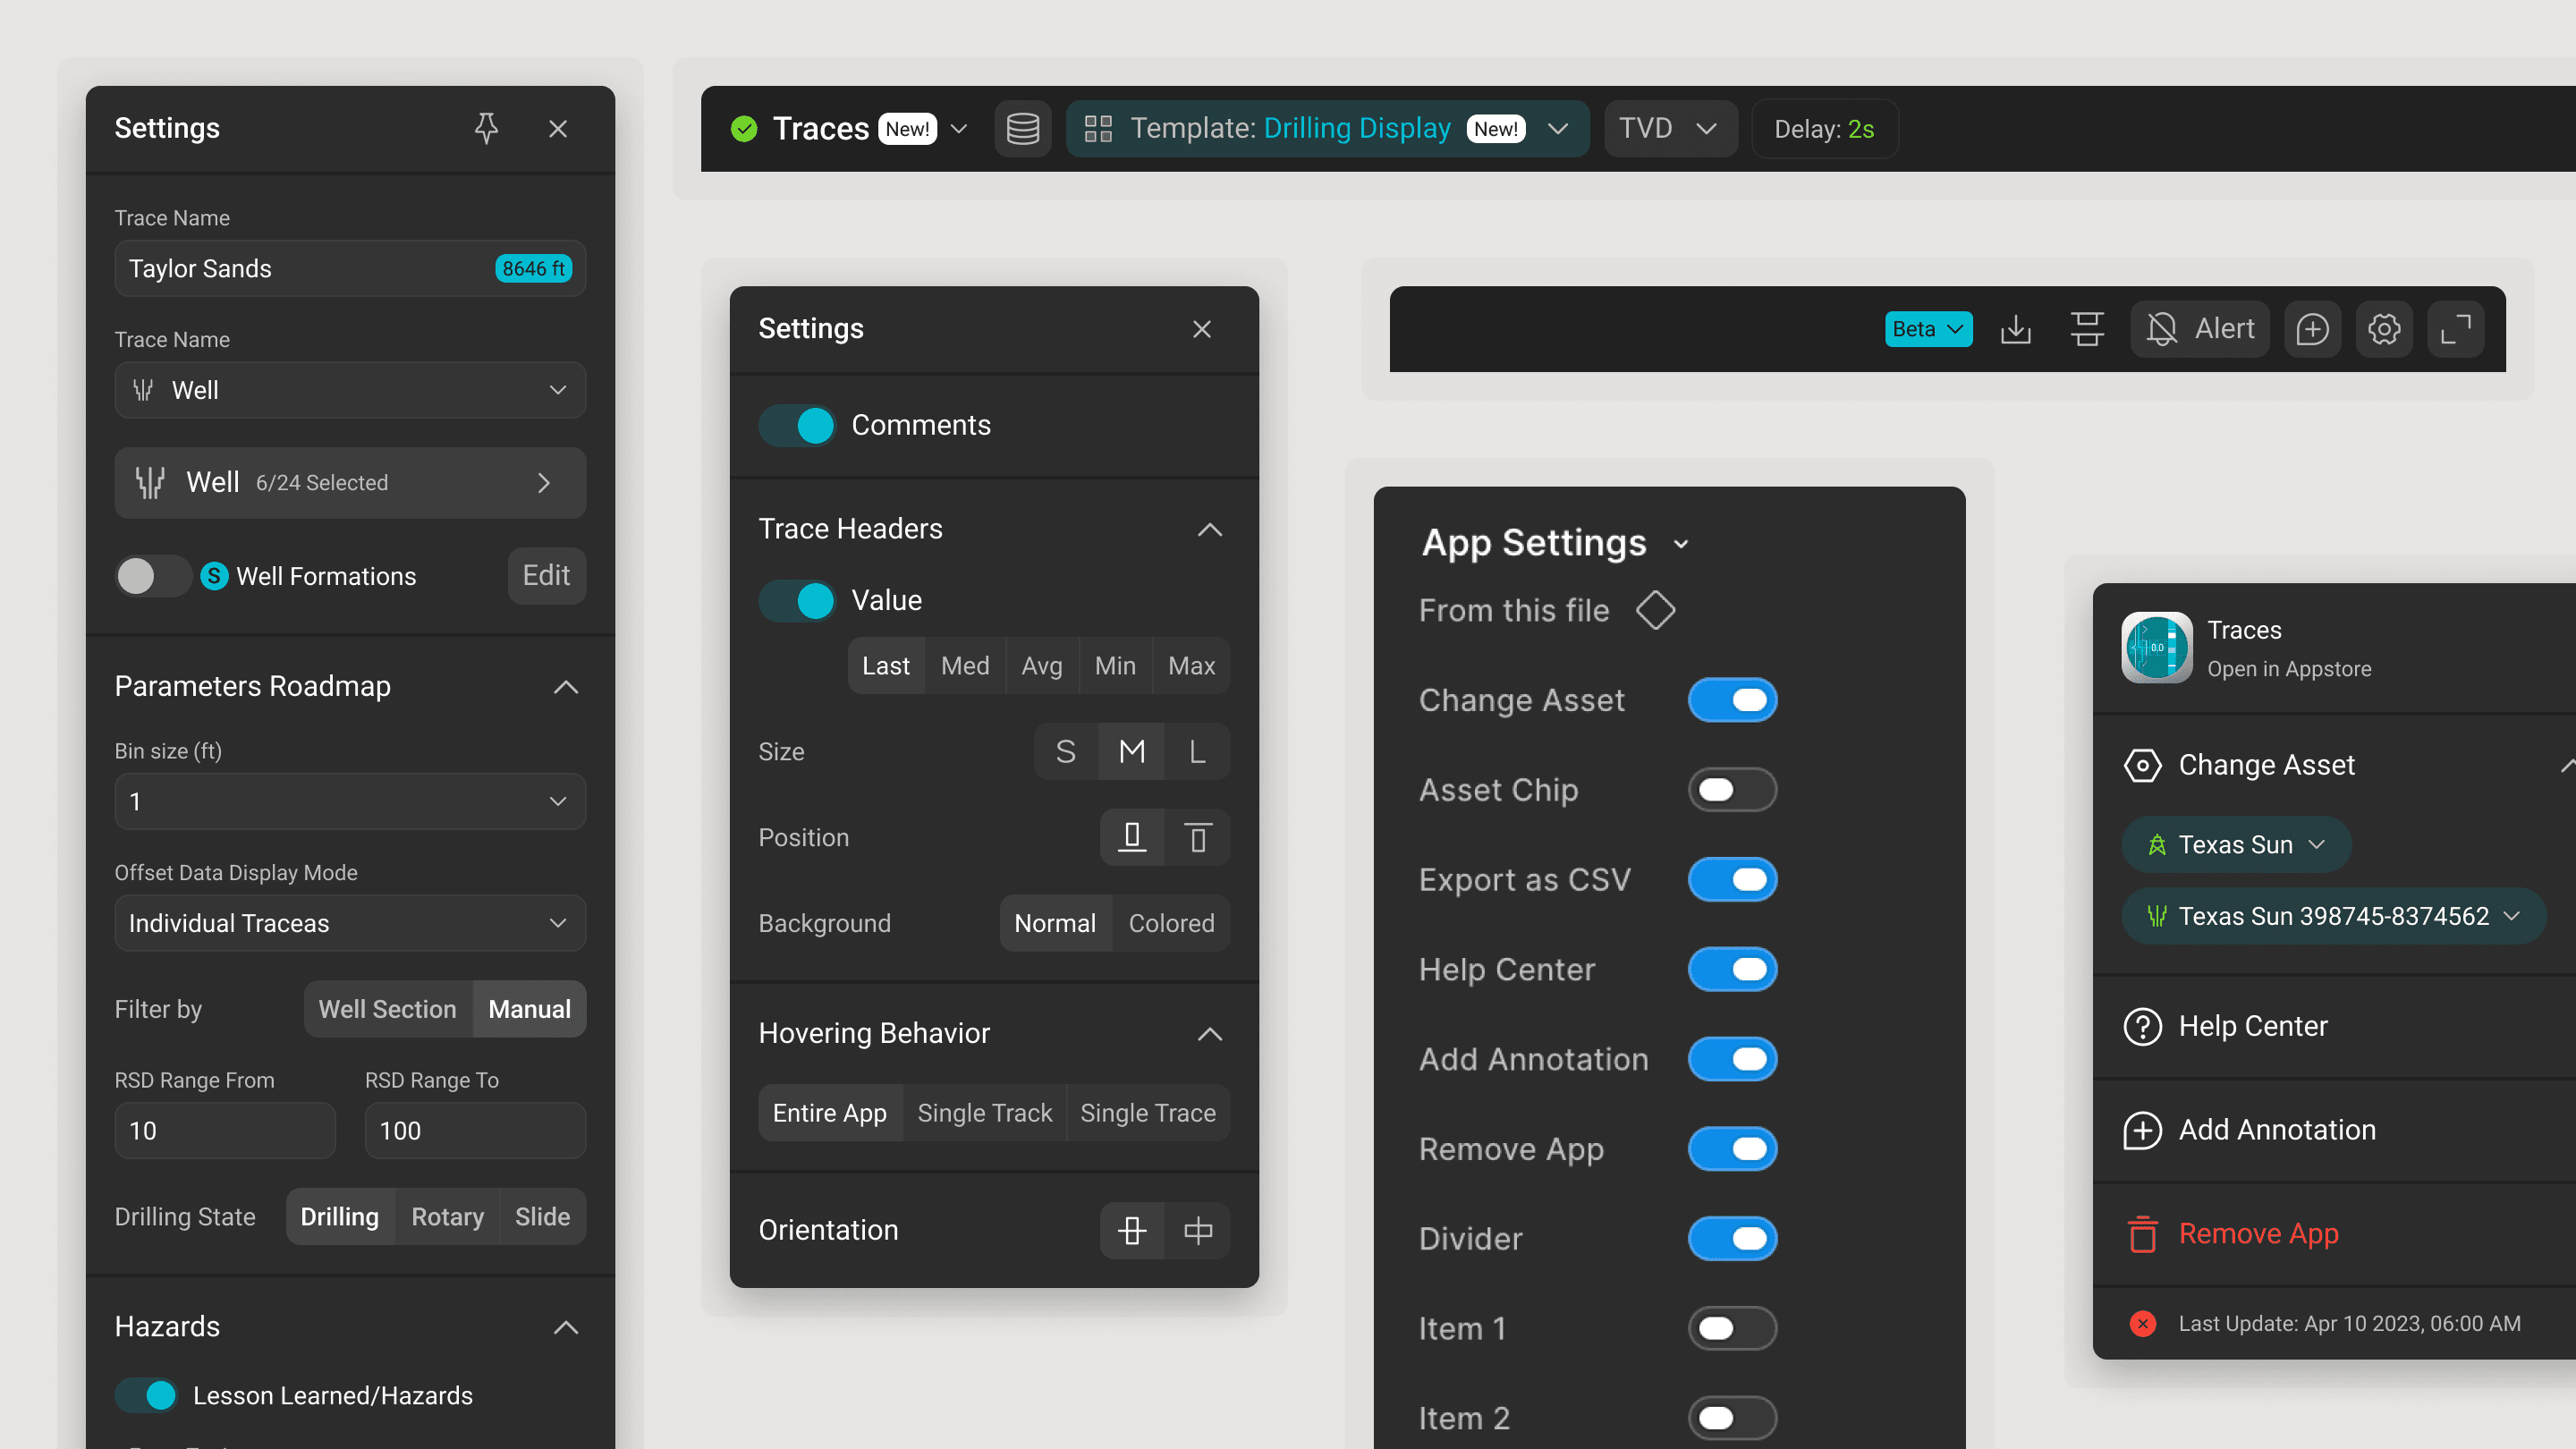2576x1449 pixels.
Task: Click the Alert bell button
Action: 2200,329
